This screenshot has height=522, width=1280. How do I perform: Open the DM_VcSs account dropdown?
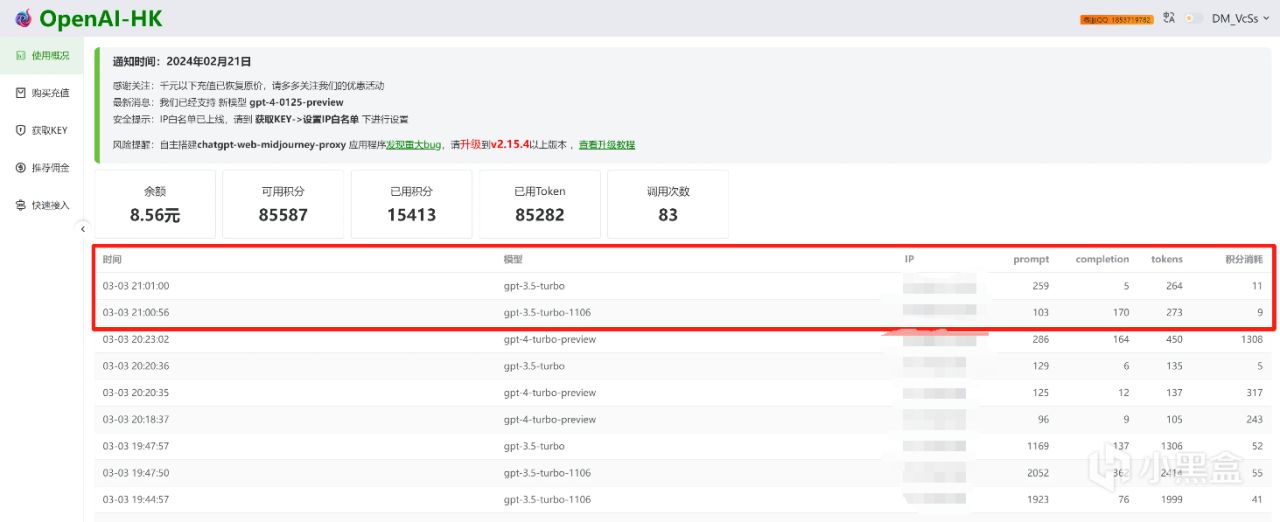coord(1240,18)
